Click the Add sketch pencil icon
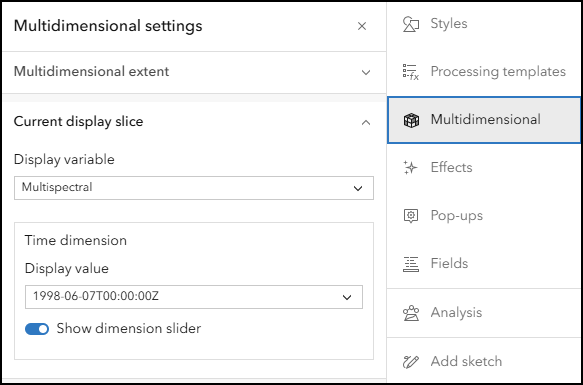 click(x=411, y=362)
